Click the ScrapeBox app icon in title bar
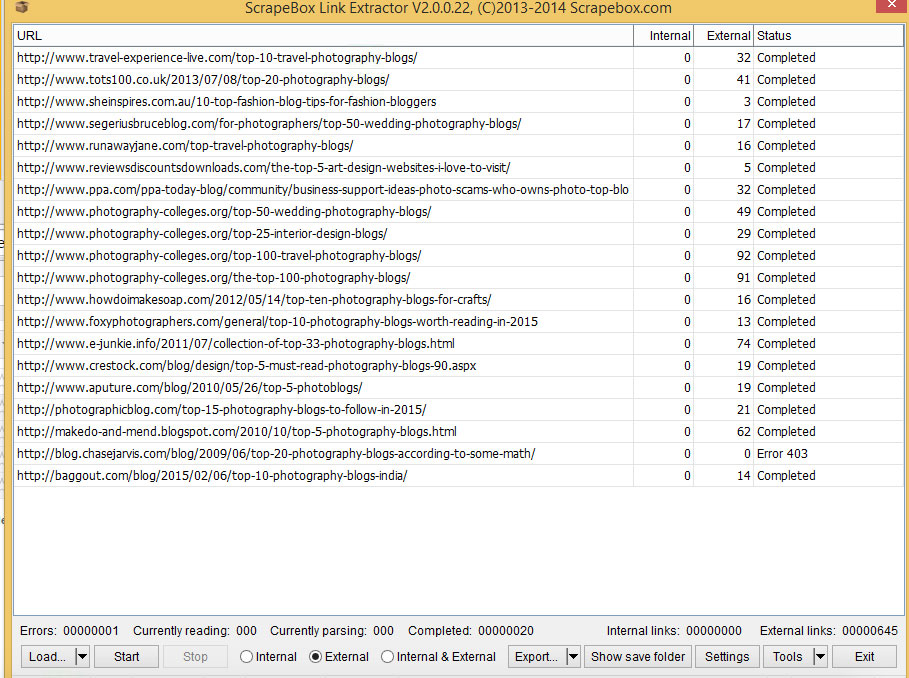The width and height of the screenshot is (909, 678). point(22,8)
